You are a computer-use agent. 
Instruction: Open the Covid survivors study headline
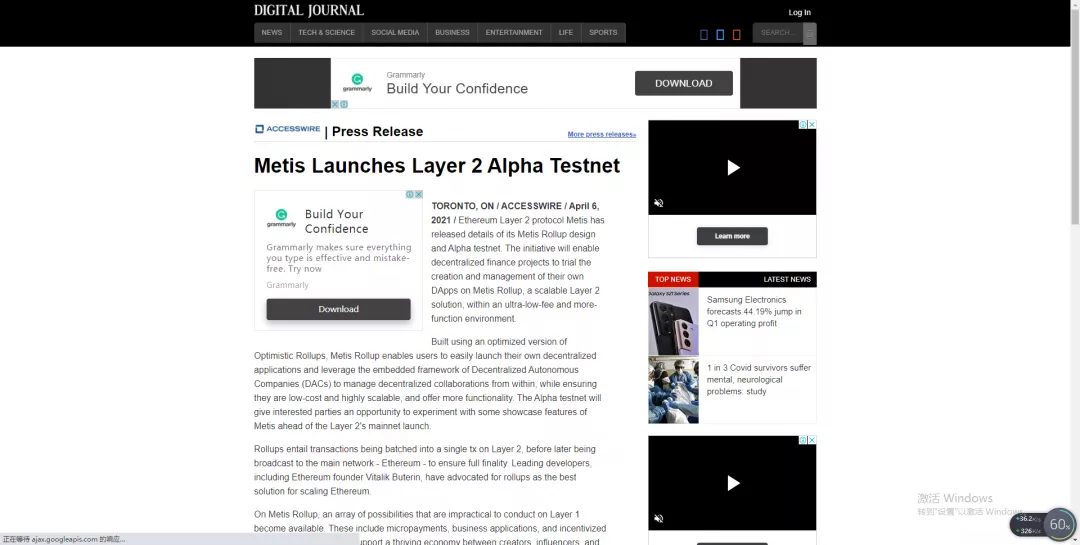click(x=758, y=380)
